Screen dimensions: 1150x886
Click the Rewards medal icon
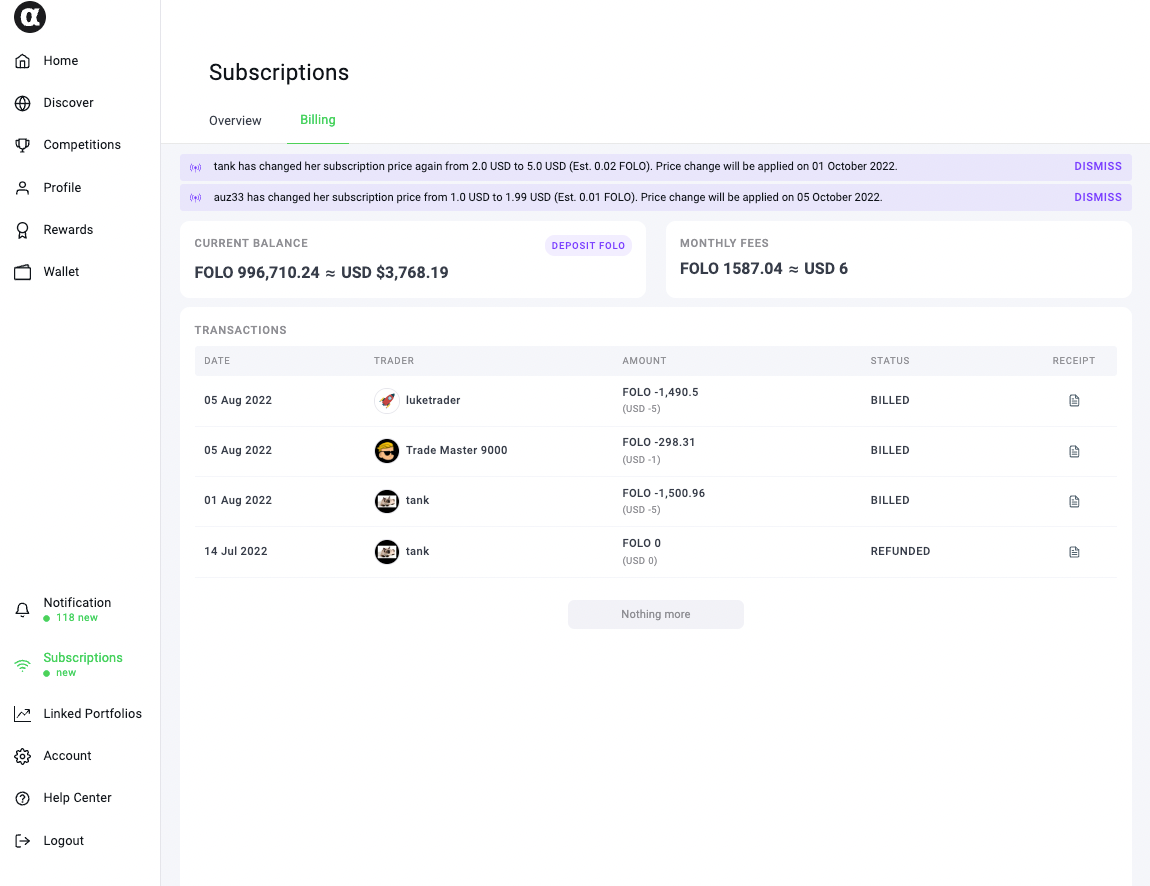[23, 230]
